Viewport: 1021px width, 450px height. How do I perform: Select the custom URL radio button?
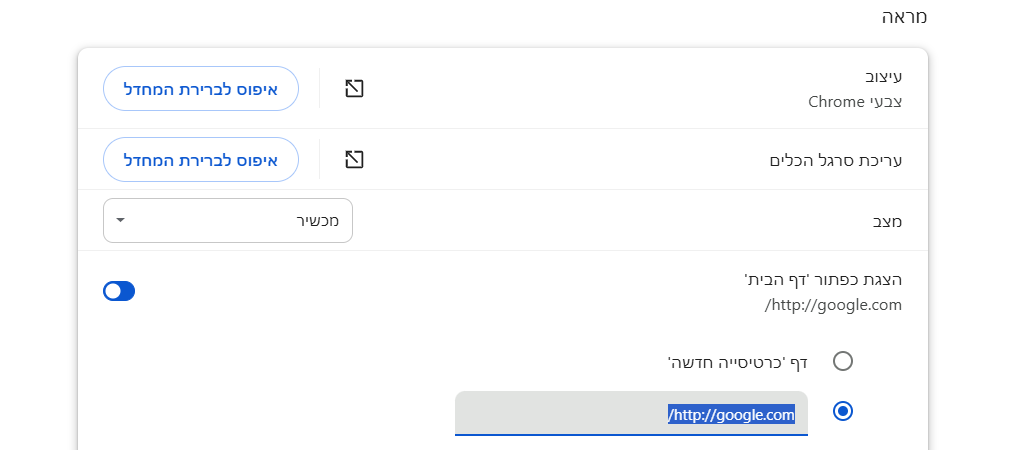pyautogui.click(x=843, y=411)
